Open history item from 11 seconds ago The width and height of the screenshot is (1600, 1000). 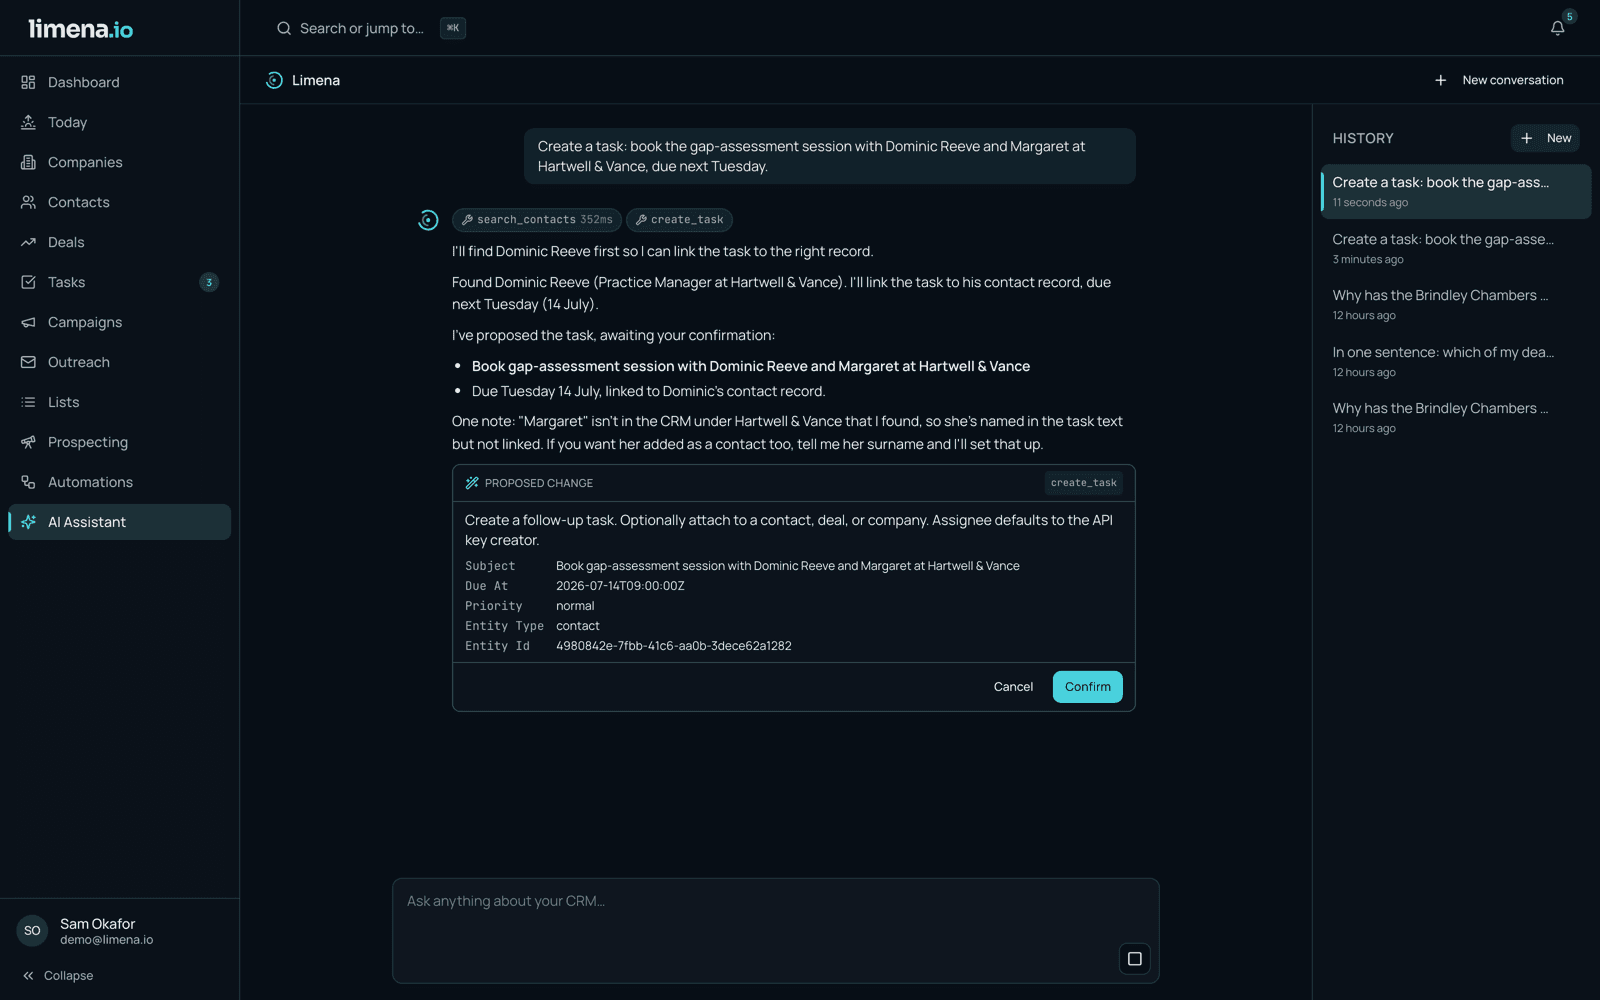1455,191
